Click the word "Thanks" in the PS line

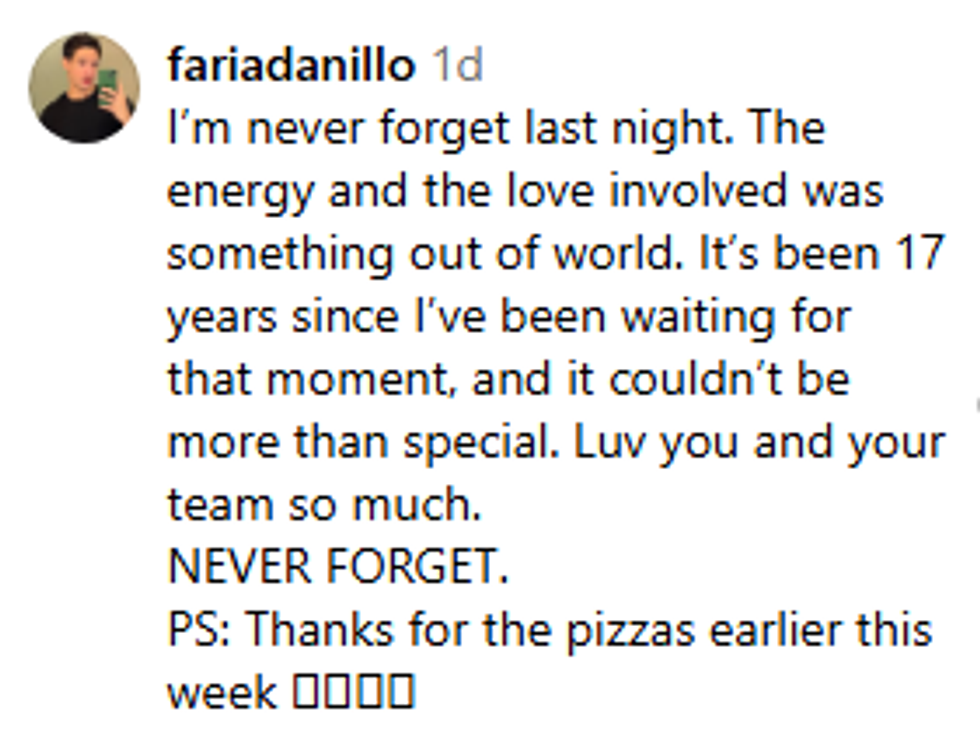(318, 630)
